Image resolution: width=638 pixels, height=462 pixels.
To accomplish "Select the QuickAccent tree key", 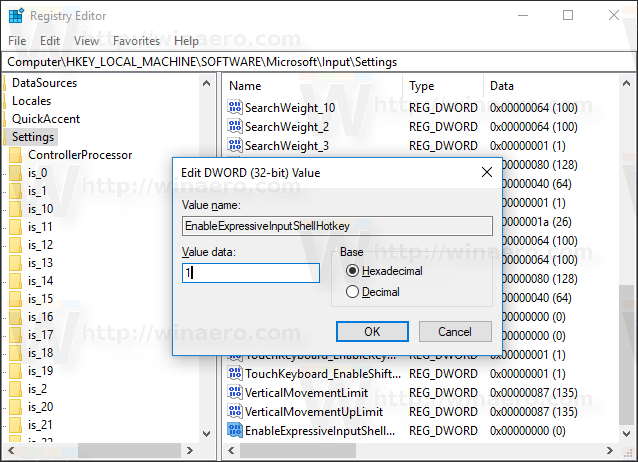I will pos(46,118).
